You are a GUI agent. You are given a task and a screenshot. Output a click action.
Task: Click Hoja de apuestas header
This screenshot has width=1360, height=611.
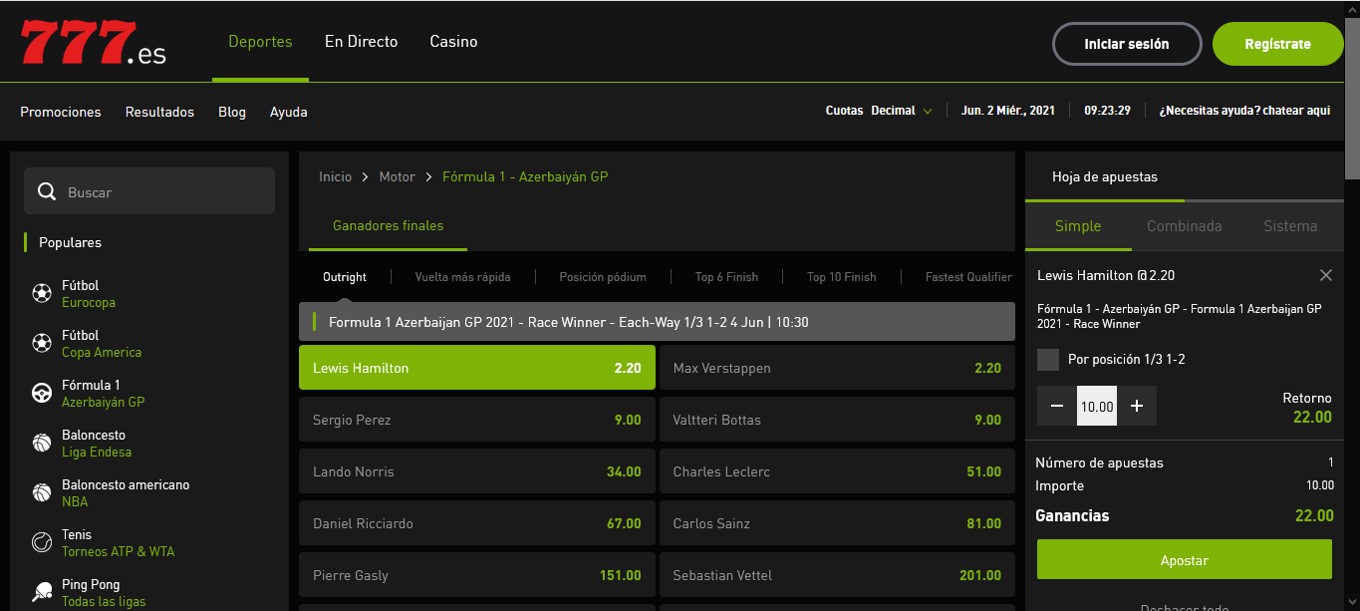coord(1105,177)
